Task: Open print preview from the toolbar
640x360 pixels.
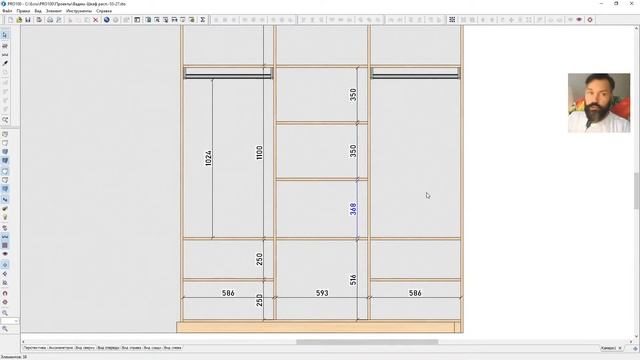Action: click(59, 20)
